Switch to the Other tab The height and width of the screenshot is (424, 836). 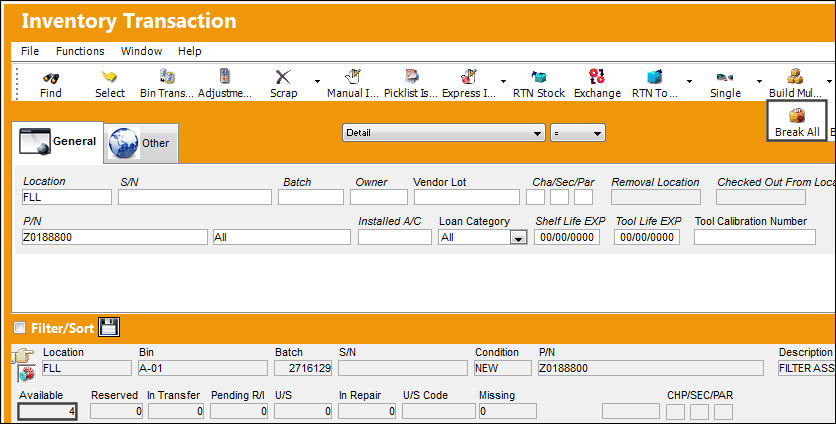pyautogui.click(x=141, y=143)
